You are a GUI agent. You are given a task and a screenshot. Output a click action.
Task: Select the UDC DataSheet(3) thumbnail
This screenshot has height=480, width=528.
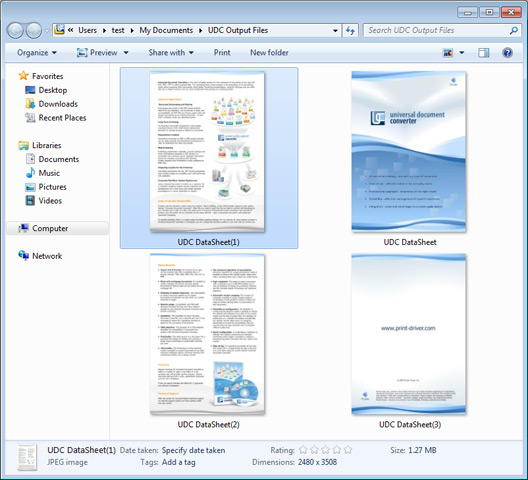[x=409, y=340]
